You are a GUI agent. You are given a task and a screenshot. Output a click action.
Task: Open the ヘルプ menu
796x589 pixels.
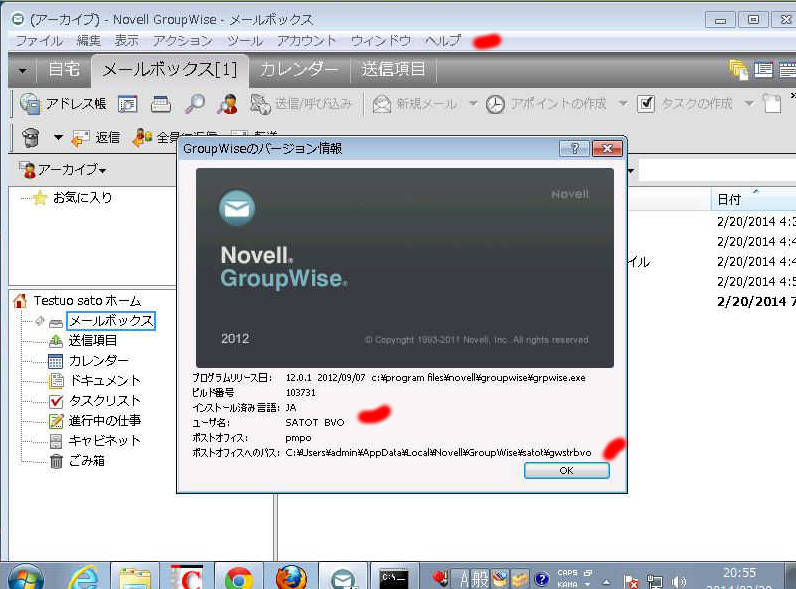pos(443,41)
